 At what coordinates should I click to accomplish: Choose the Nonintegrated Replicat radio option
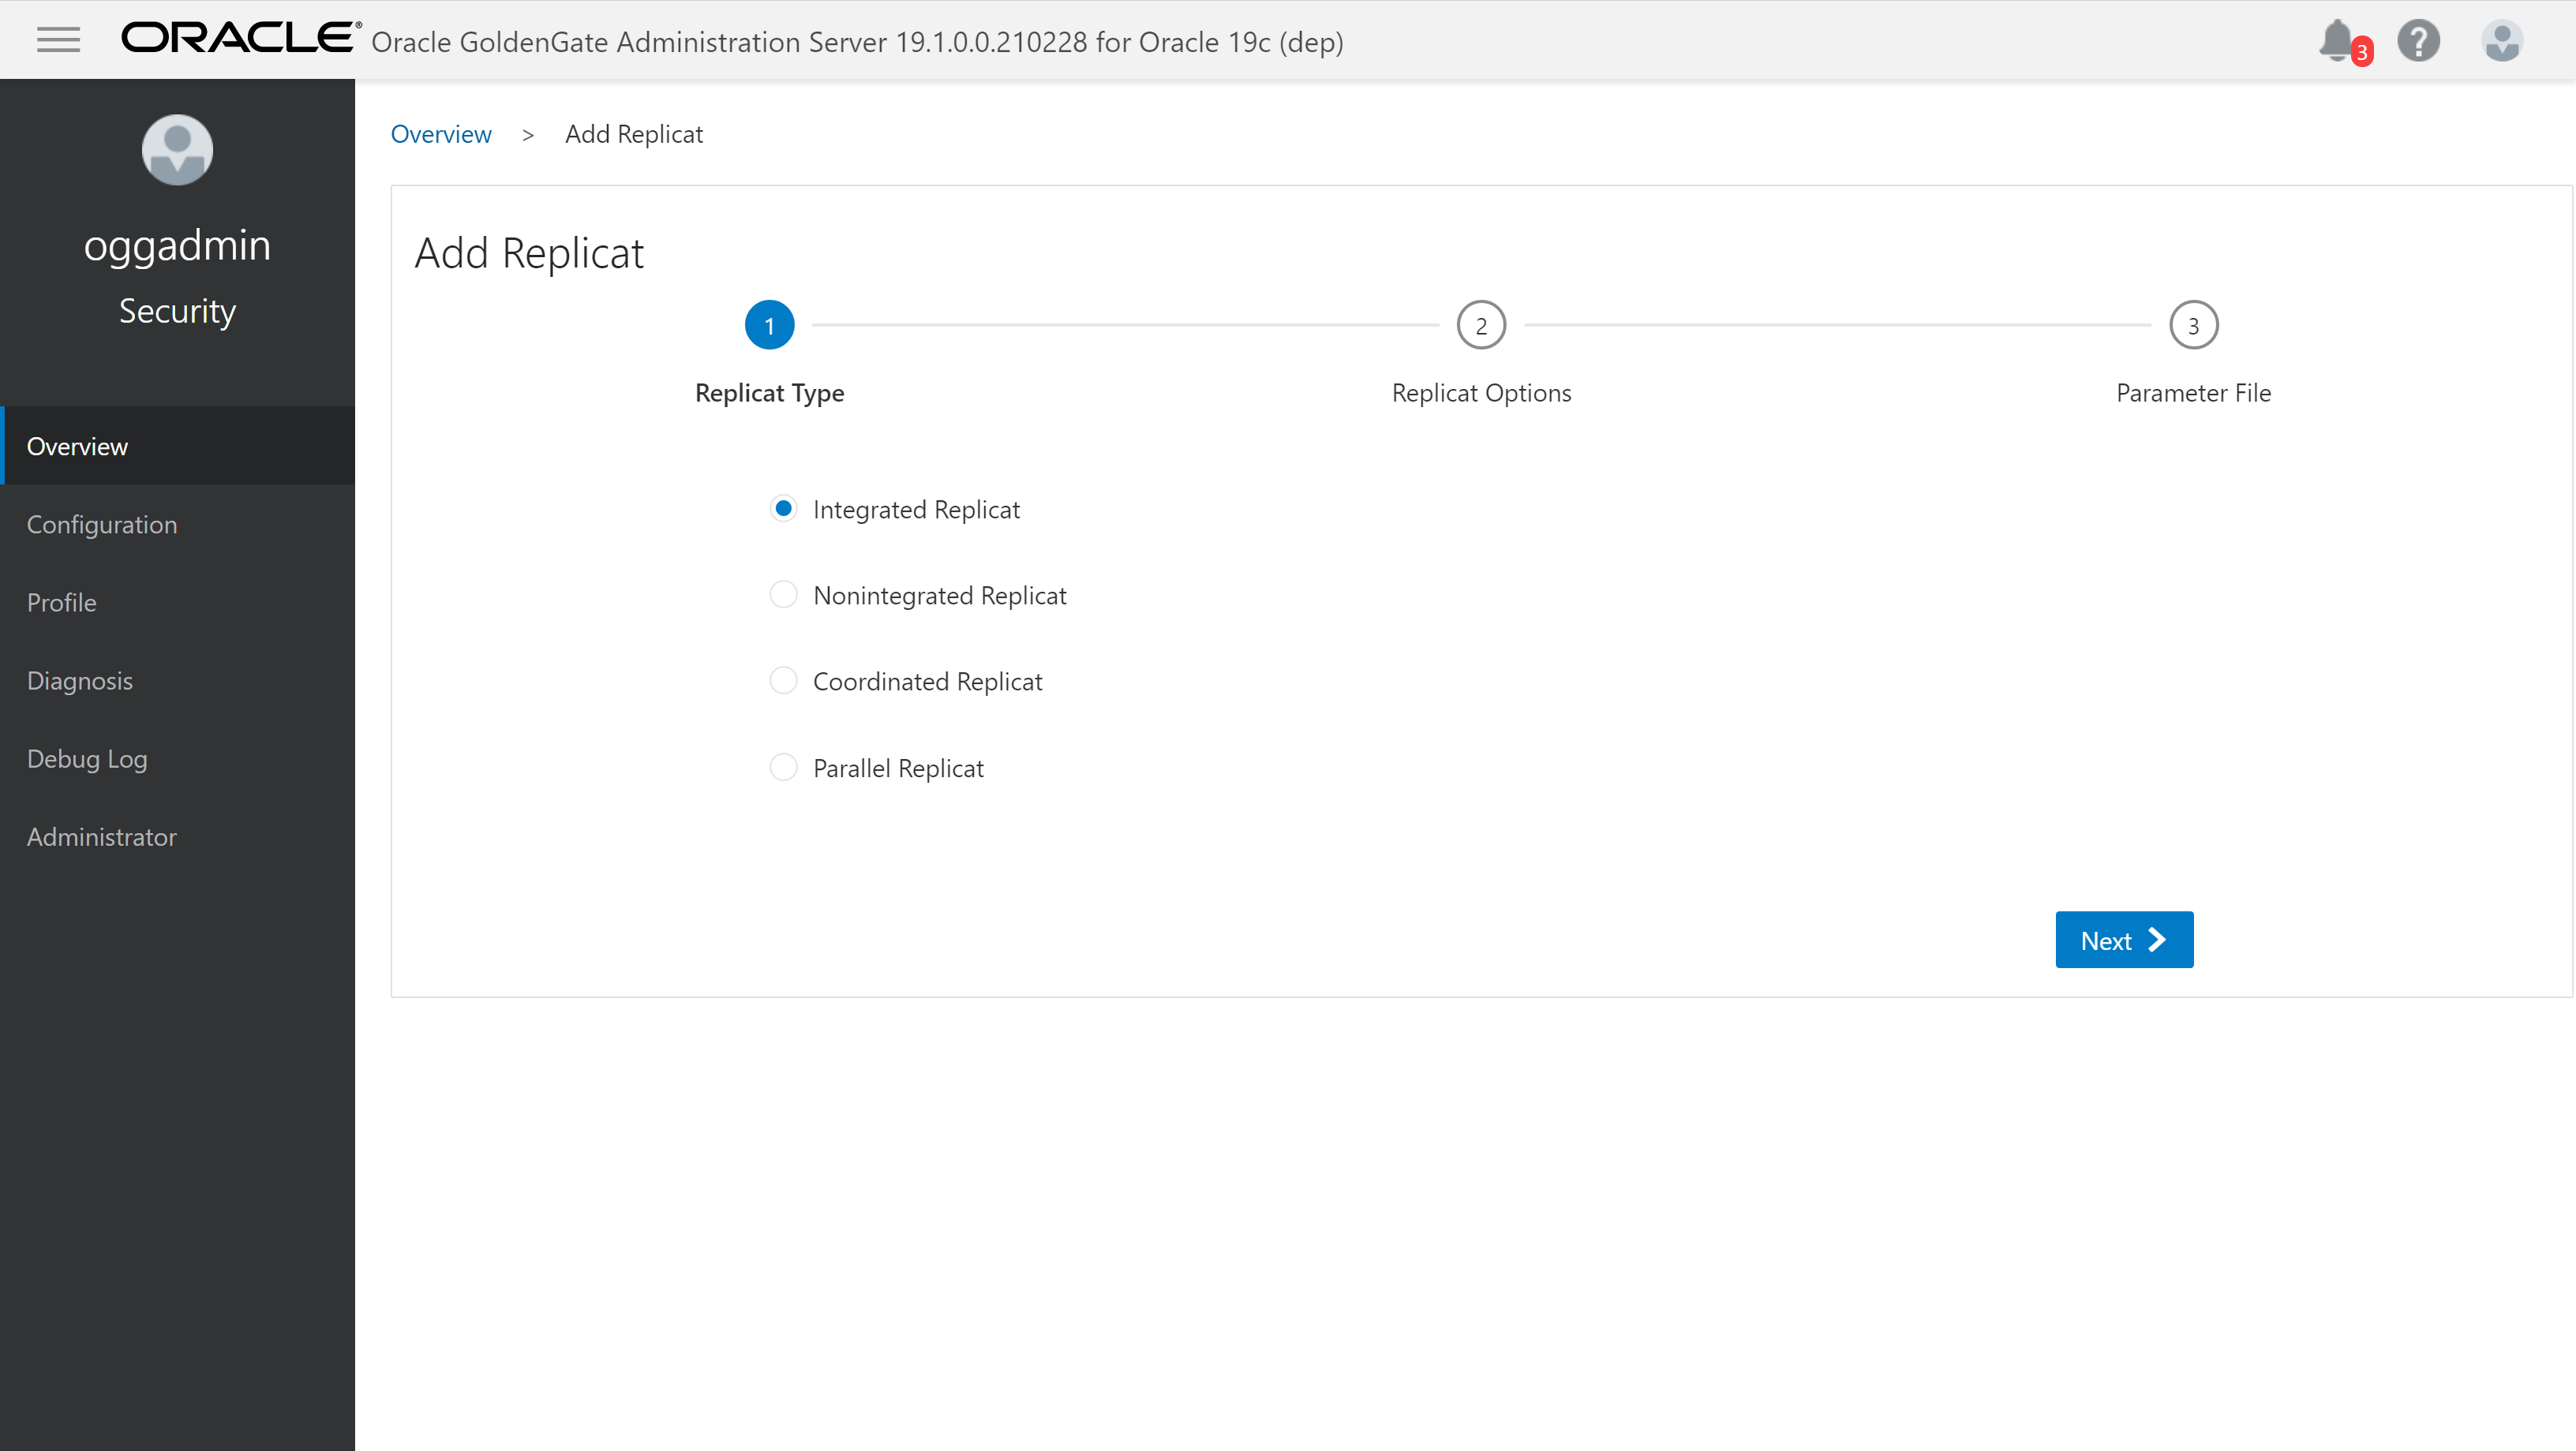[x=783, y=595]
